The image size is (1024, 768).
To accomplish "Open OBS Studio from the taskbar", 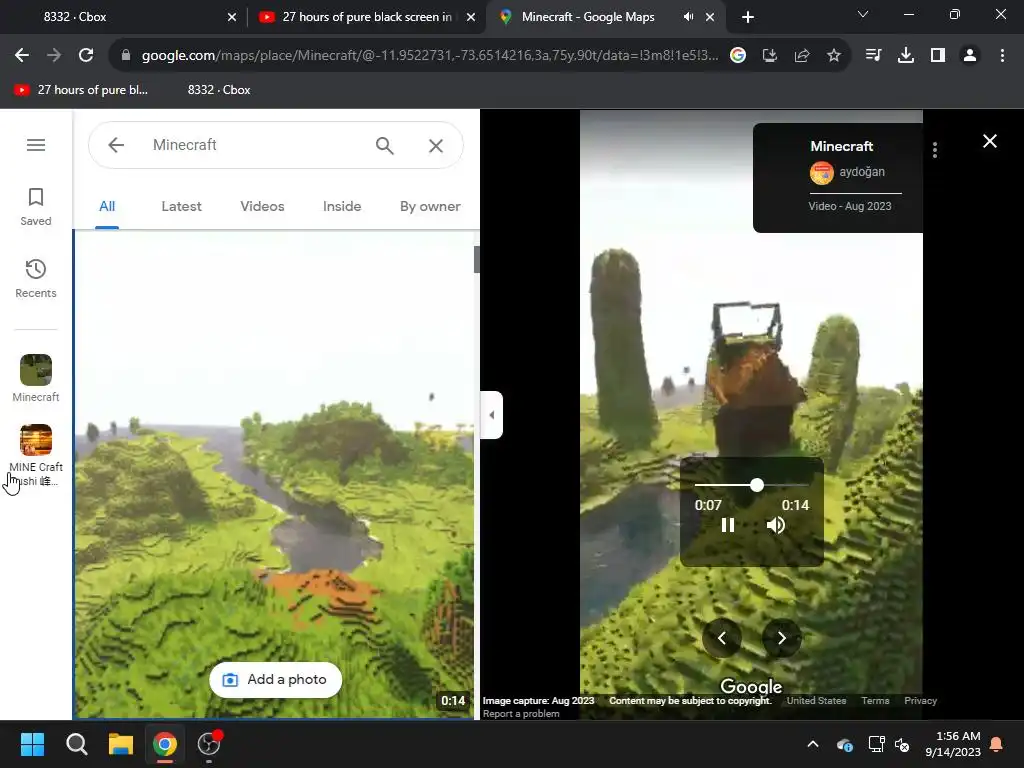I will click(x=209, y=744).
